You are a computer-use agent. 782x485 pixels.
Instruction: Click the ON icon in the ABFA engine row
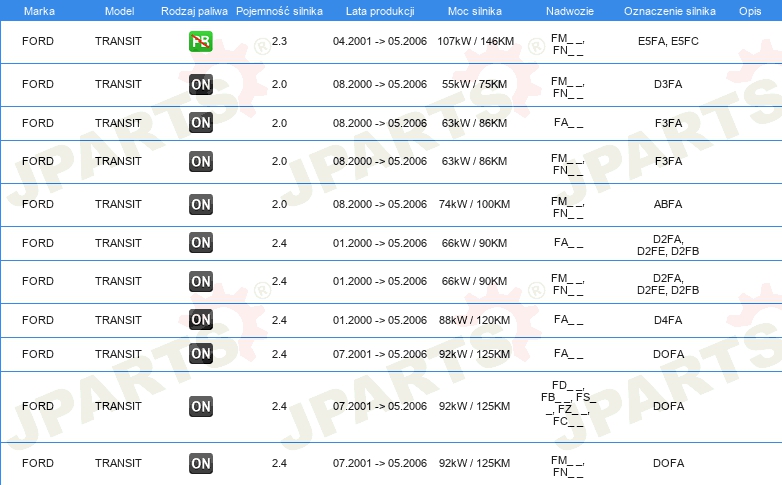click(201, 205)
